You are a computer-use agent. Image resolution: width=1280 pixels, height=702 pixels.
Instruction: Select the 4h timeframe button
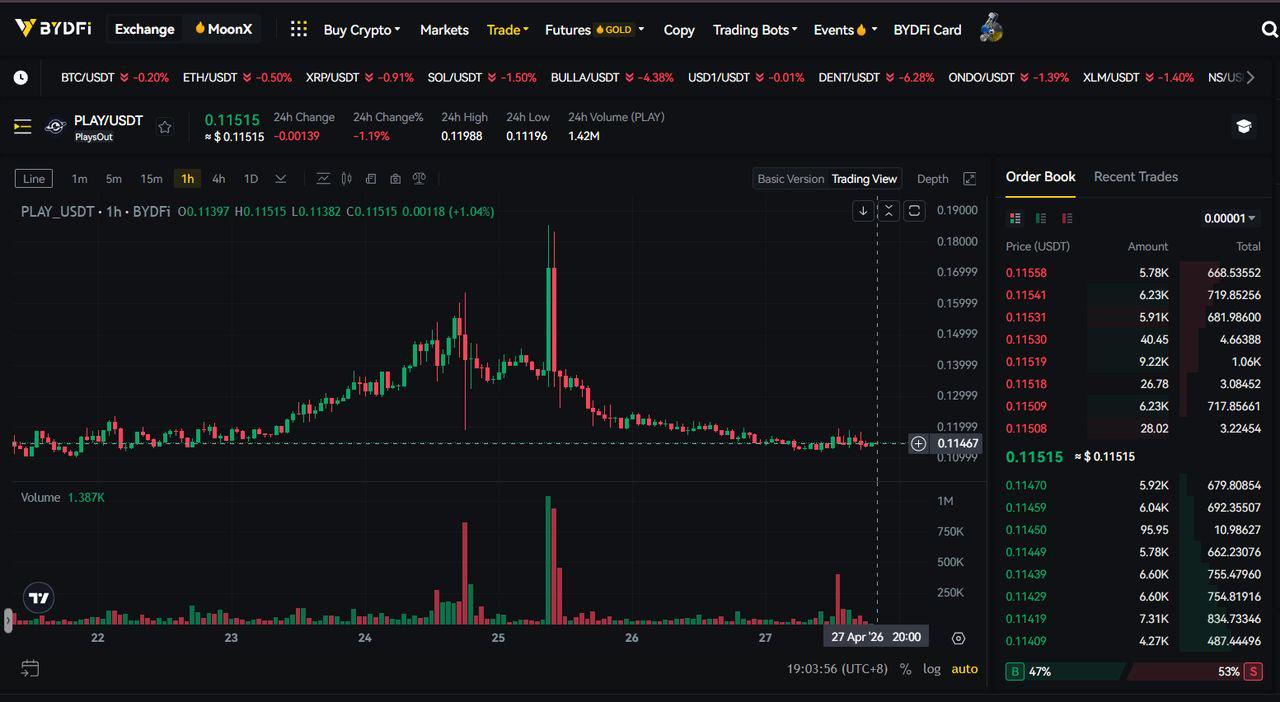[x=218, y=179]
